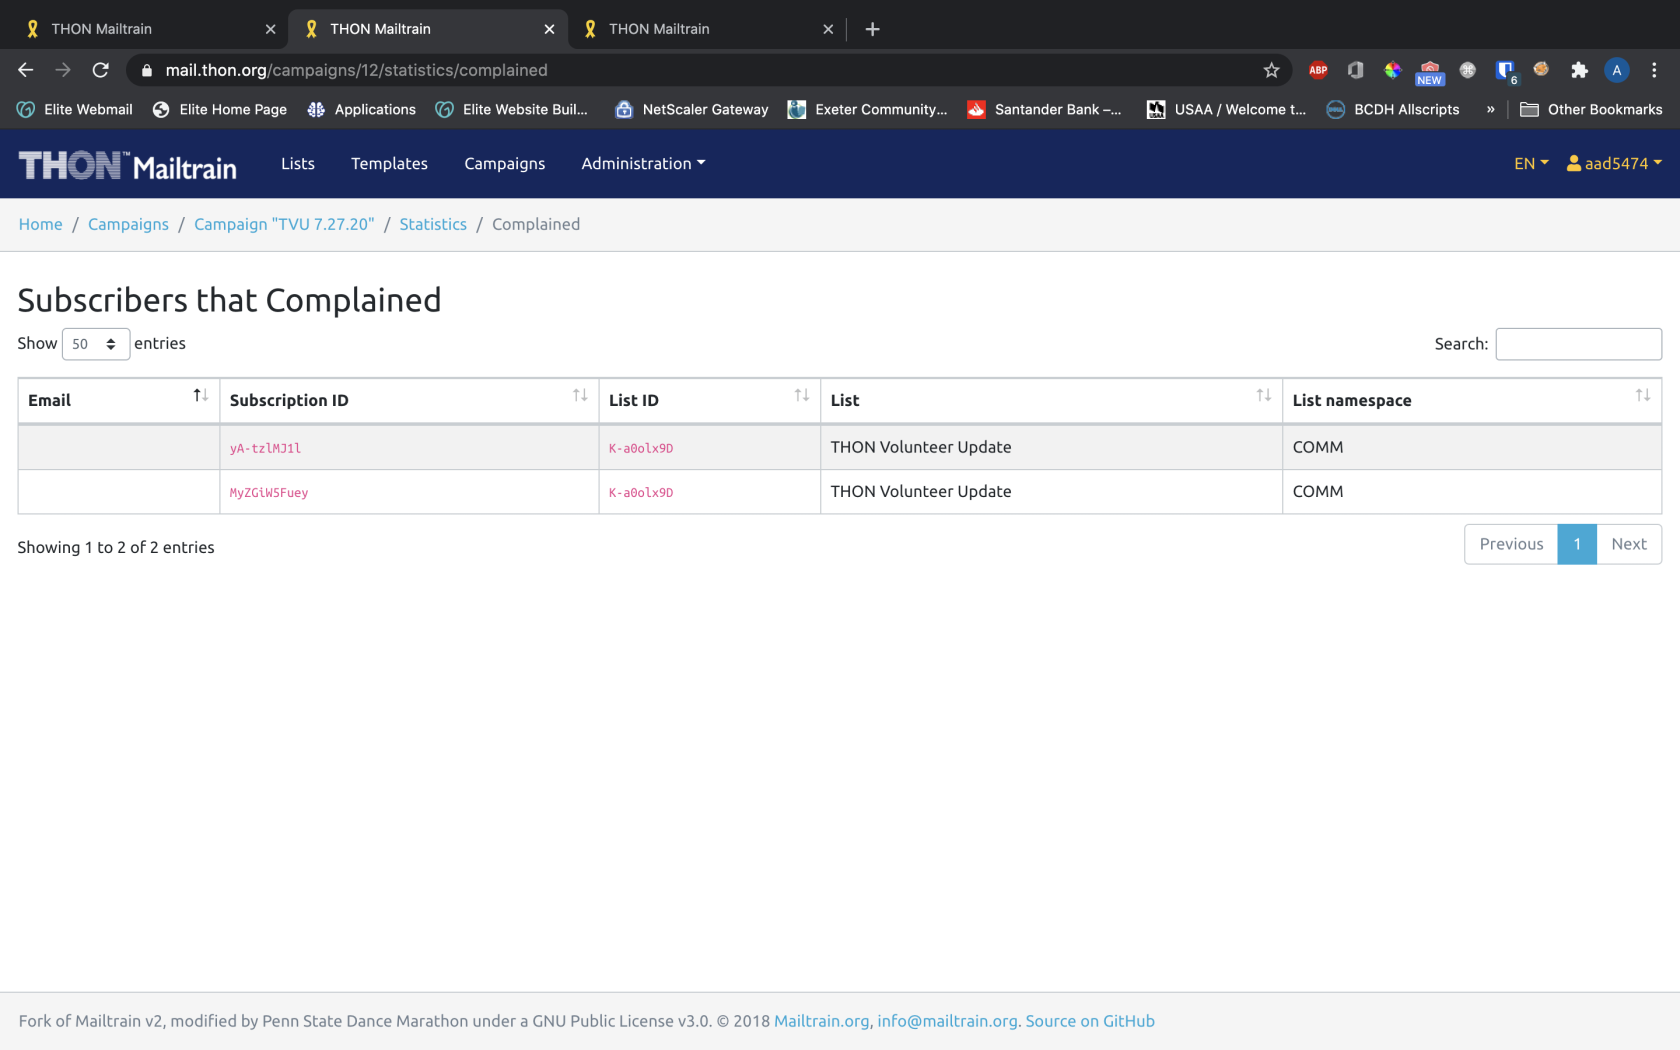Viewport: 1680px width, 1050px height.
Task: Reload the page with the refresh icon
Action: click(x=100, y=70)
